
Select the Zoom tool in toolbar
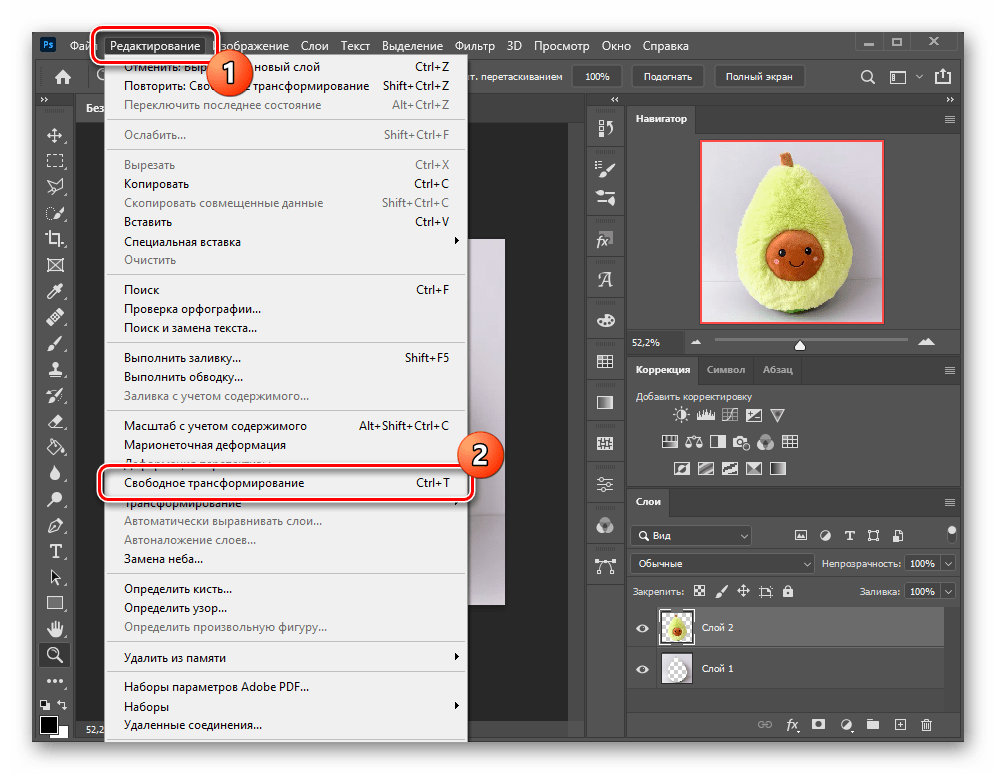pos(55,655)
